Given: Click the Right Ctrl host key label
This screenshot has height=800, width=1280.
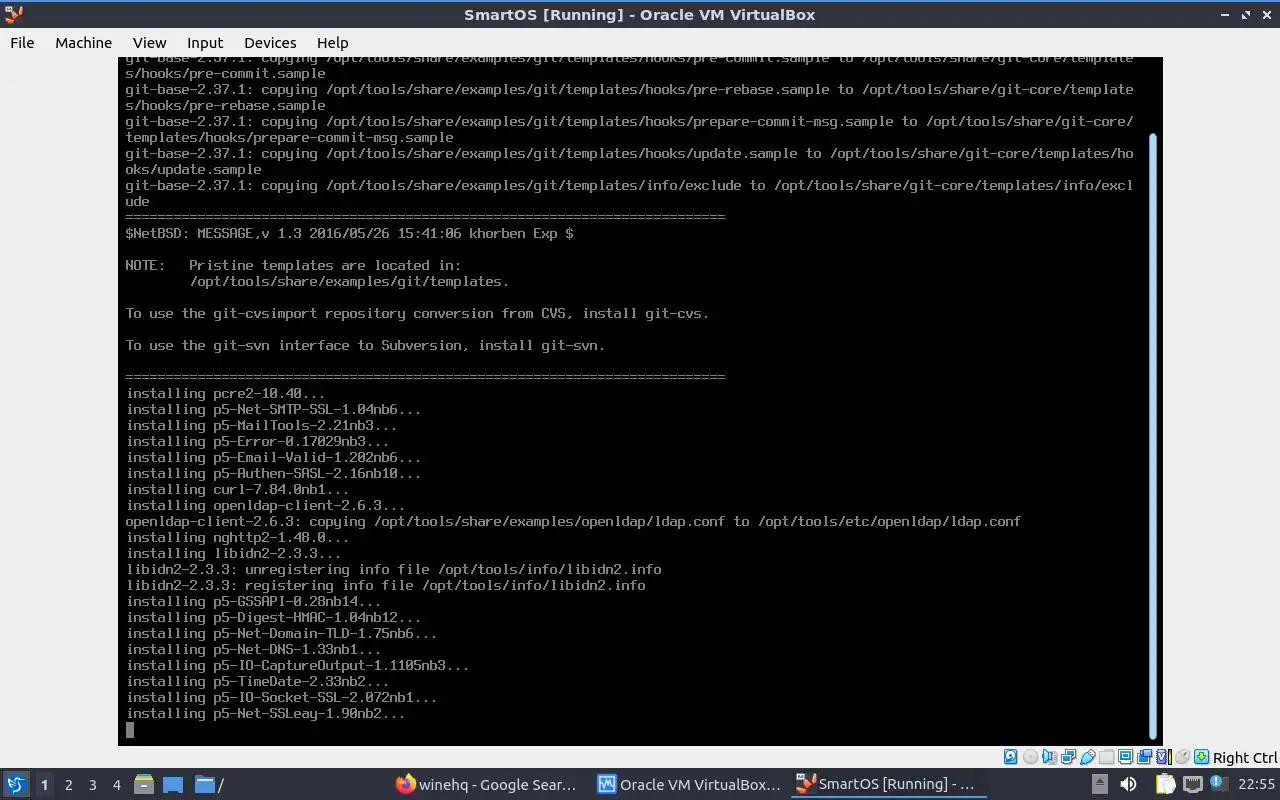Looking at the screenshot, I should click(x=1245, y=758).
